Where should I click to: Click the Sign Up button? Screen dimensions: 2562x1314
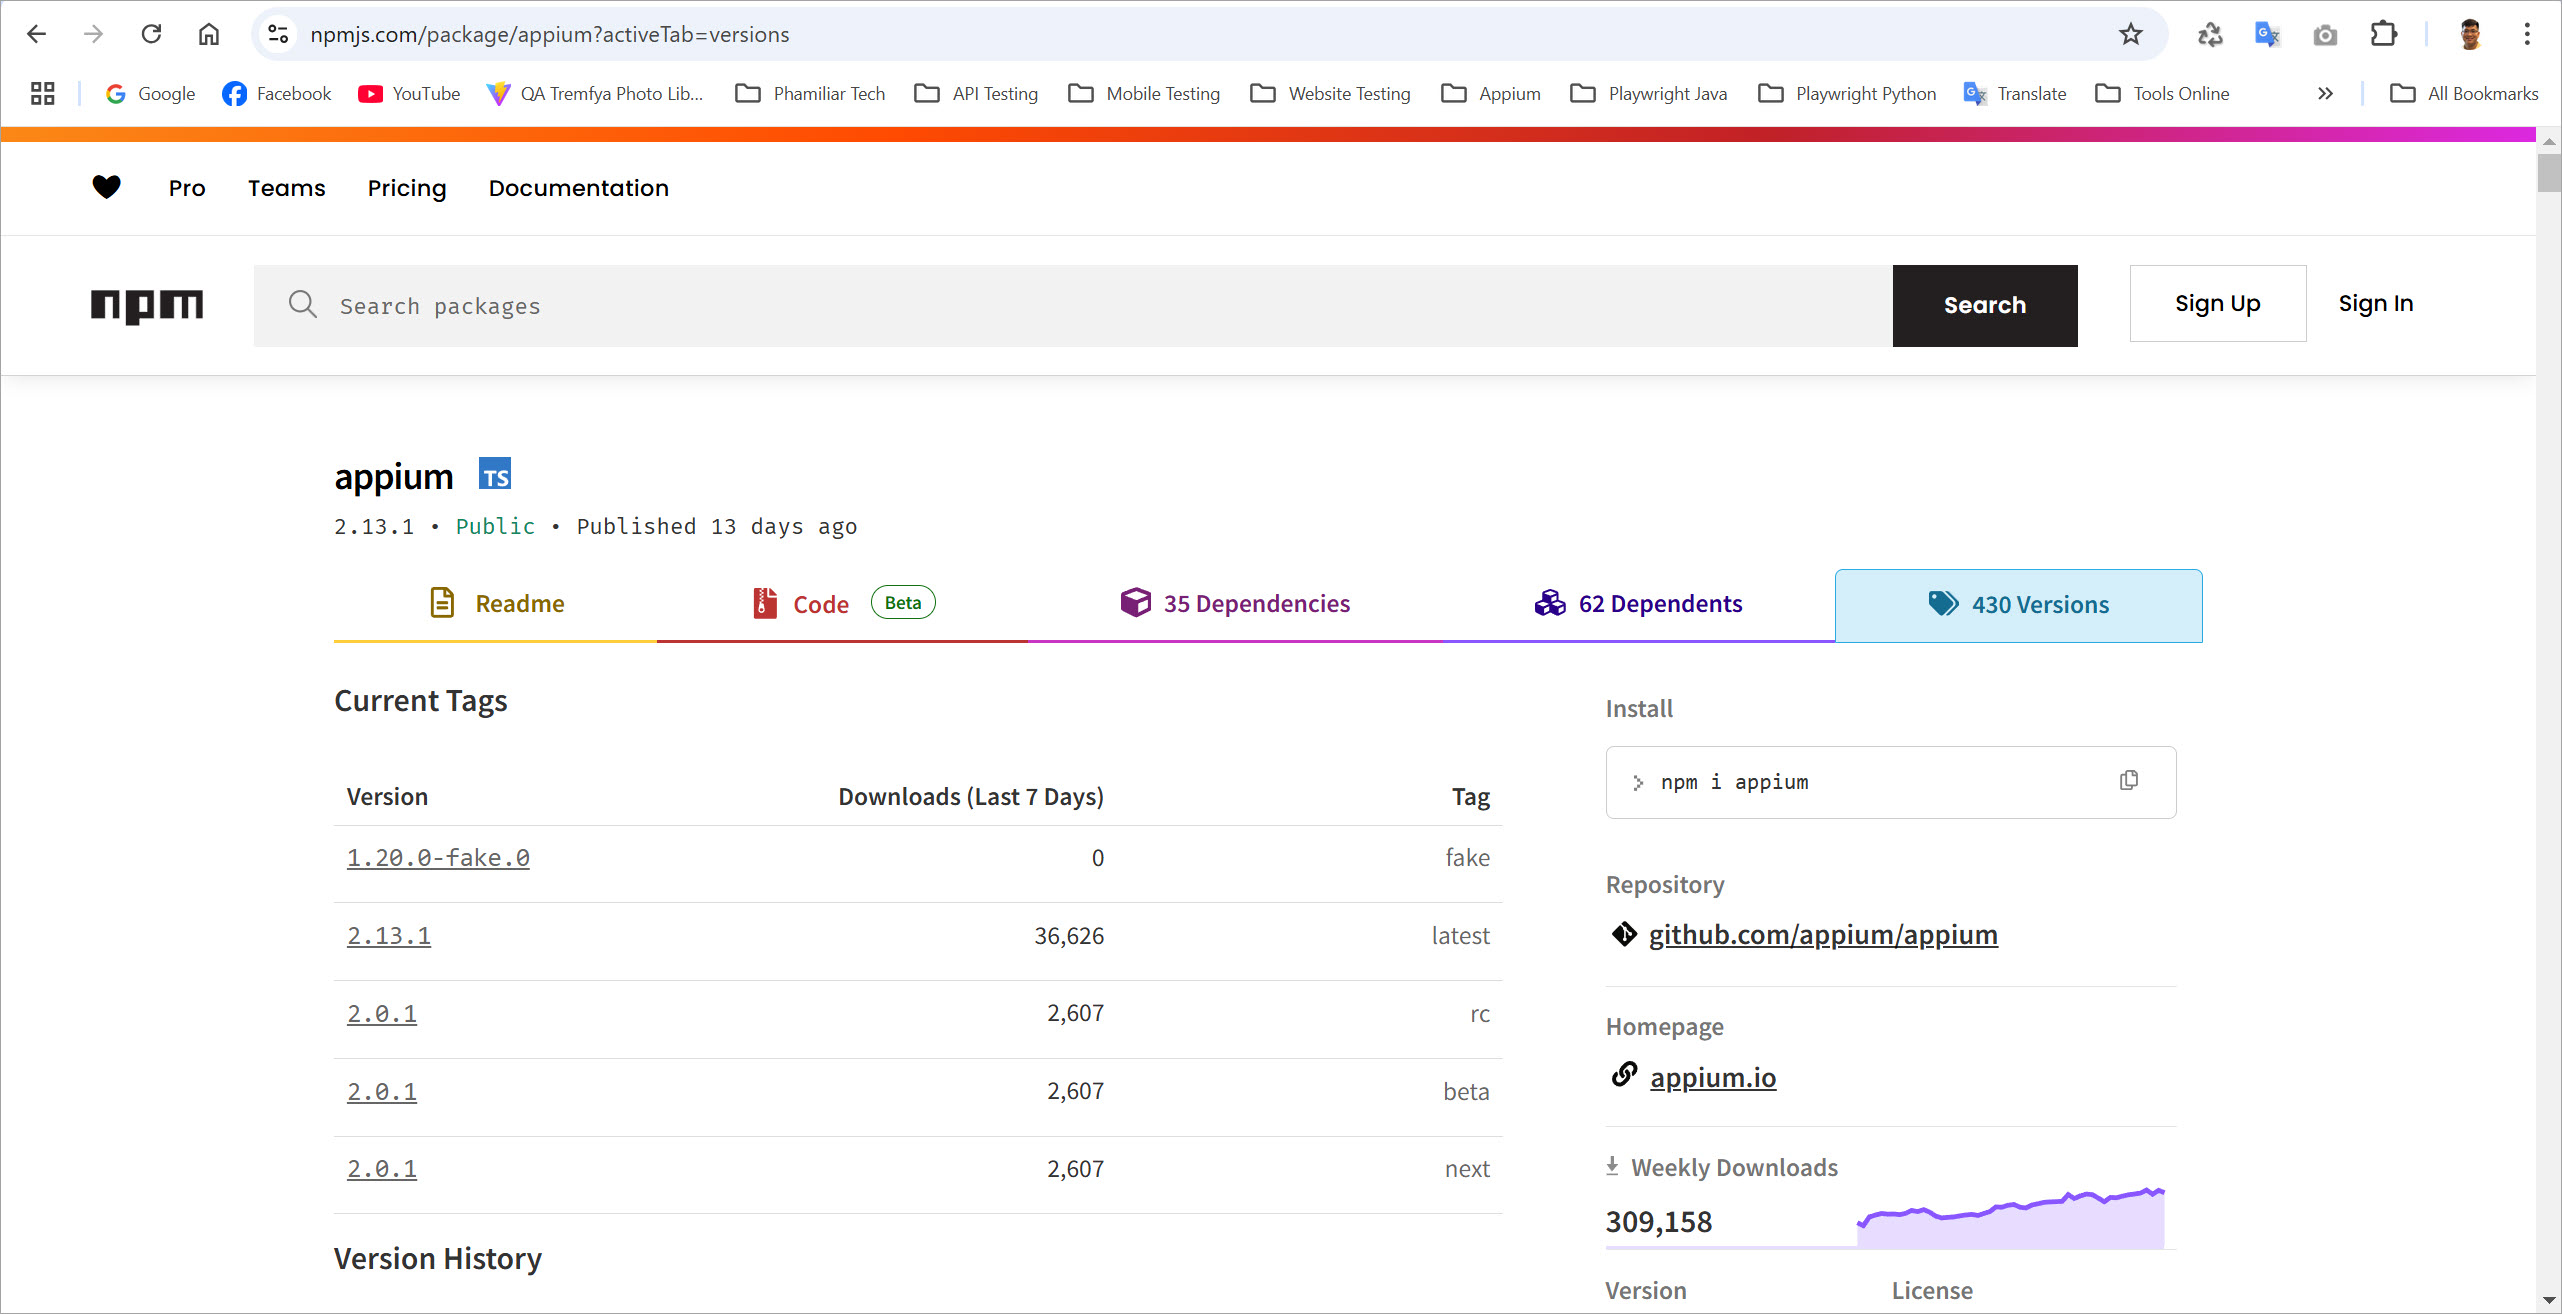click(x=2217, y=304)
